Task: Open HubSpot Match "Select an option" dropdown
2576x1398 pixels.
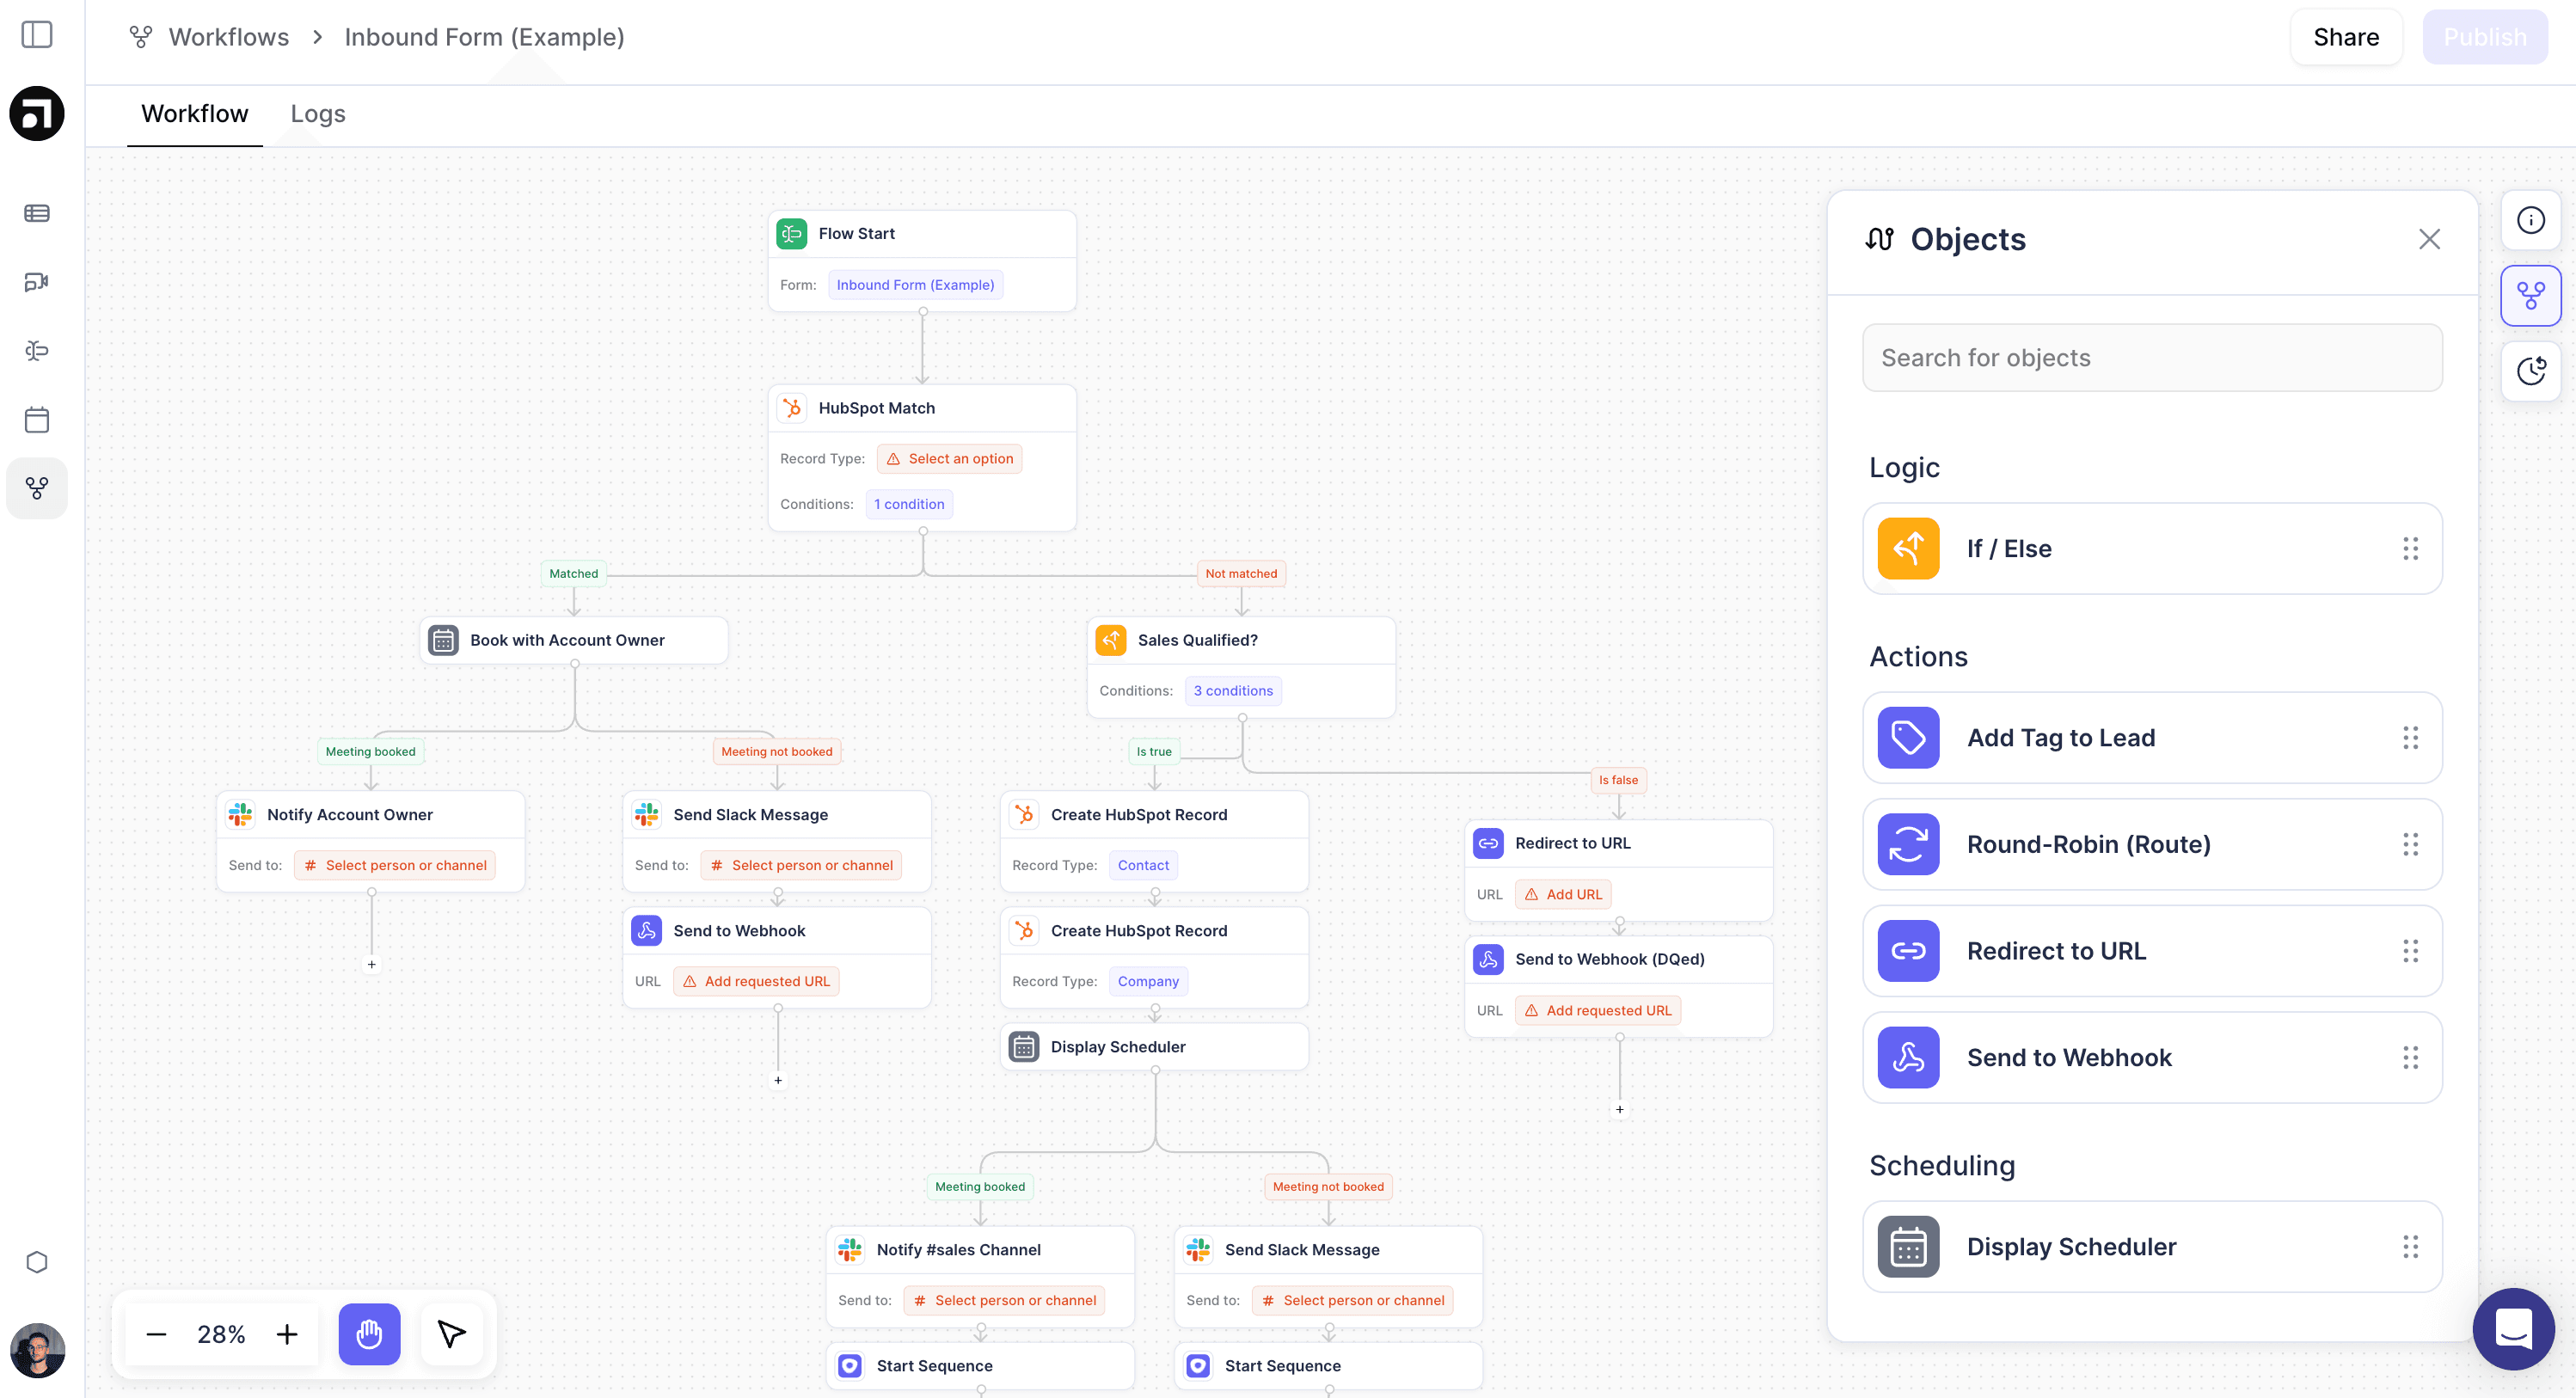Action: pos(949,459)
